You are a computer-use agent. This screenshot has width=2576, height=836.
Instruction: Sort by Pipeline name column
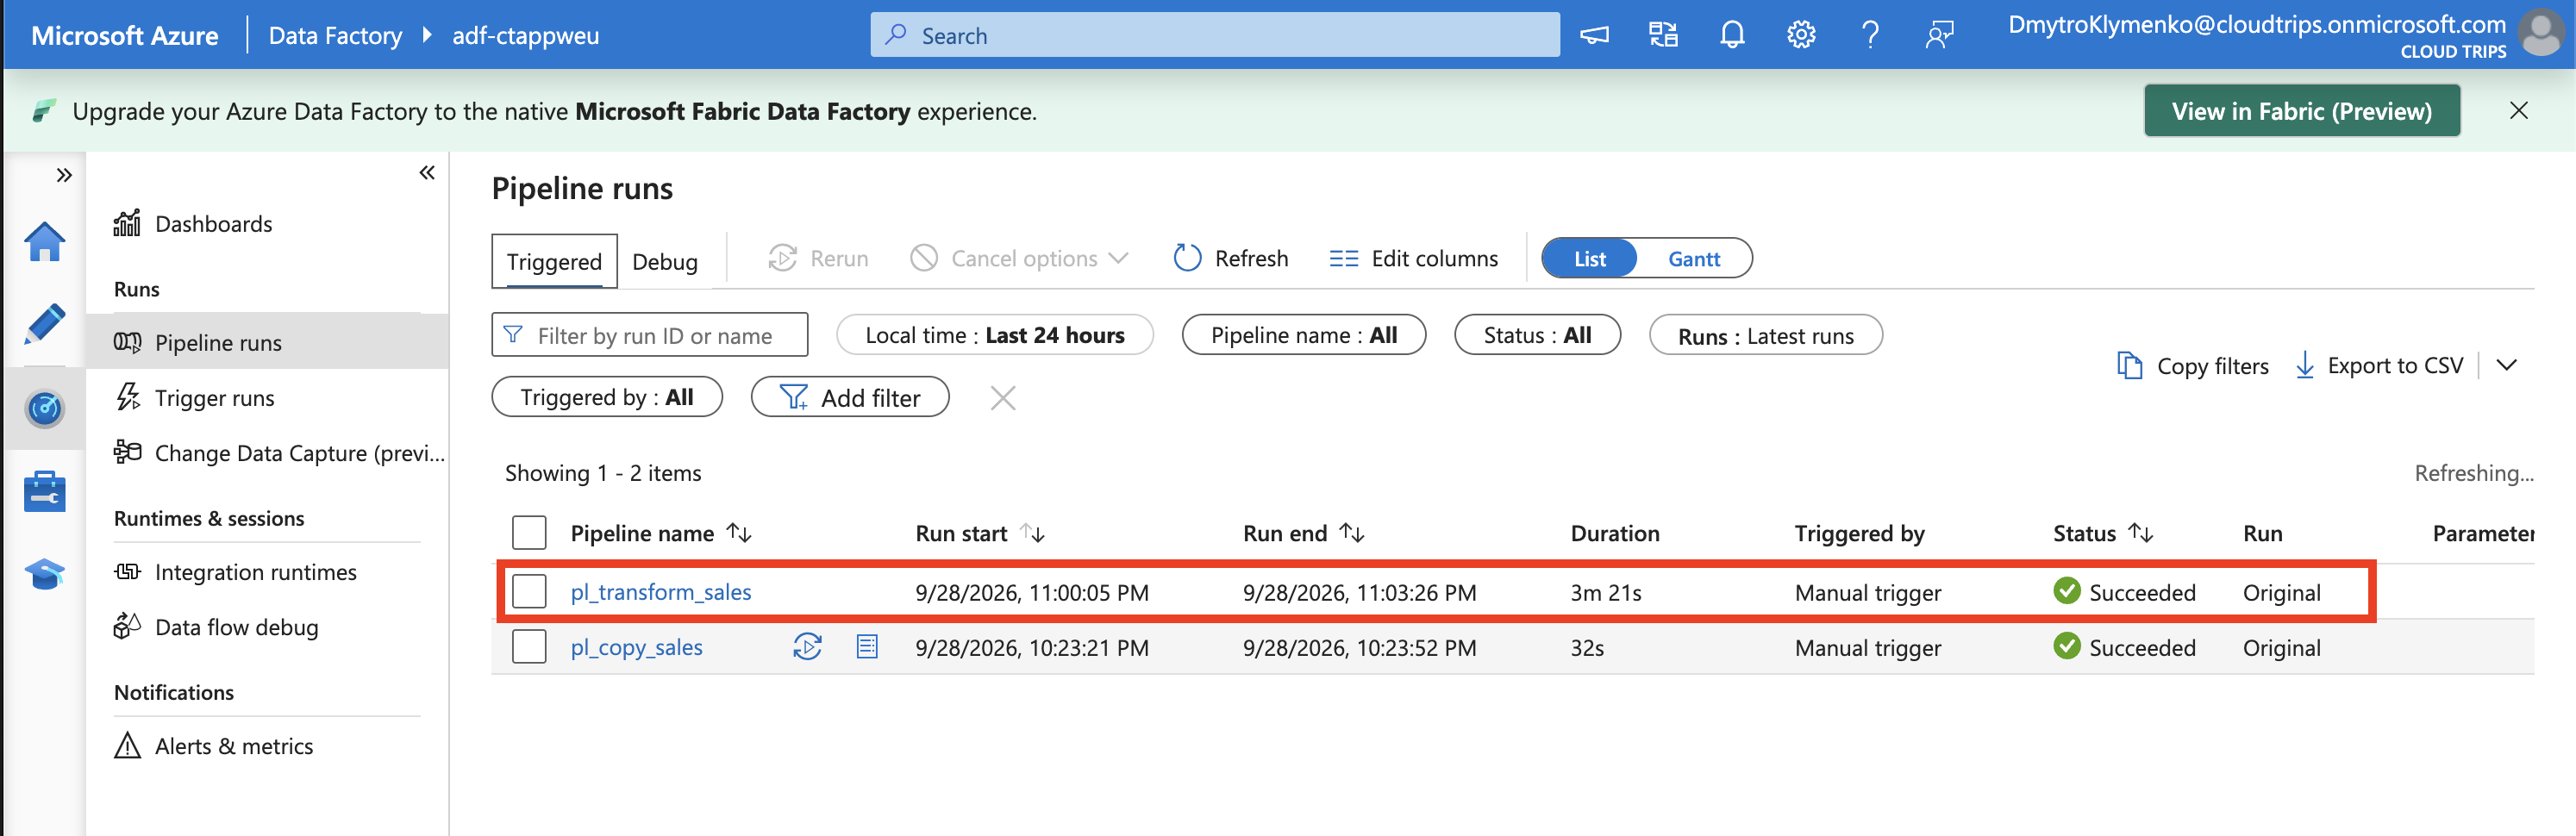pyautogui.click(x=660, y=533)
